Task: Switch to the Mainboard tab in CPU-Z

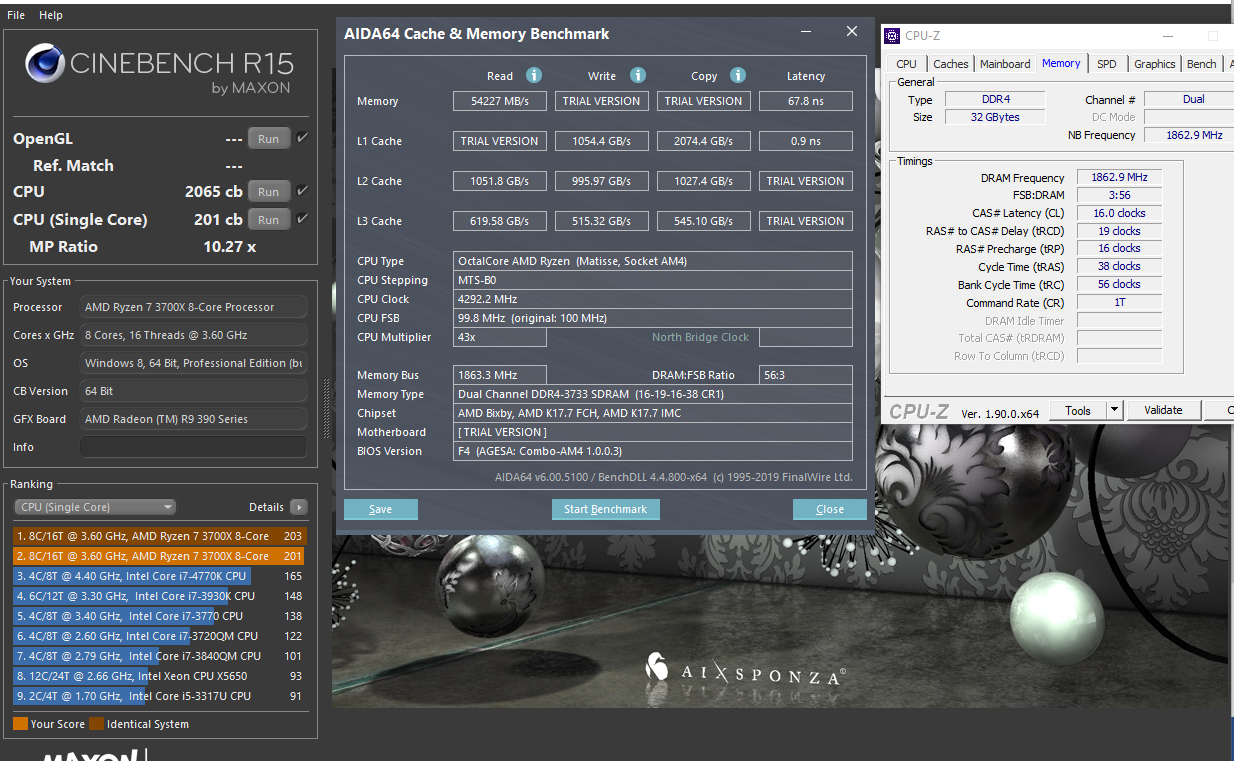Action: 1005,64
